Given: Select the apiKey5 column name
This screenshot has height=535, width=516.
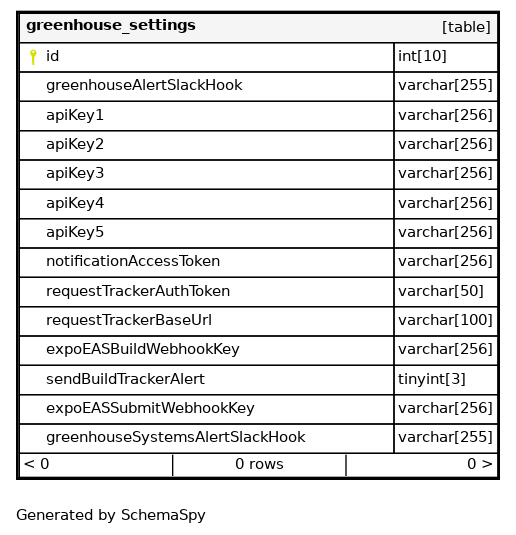Looking at the screenshot, I should coord(75,233).
